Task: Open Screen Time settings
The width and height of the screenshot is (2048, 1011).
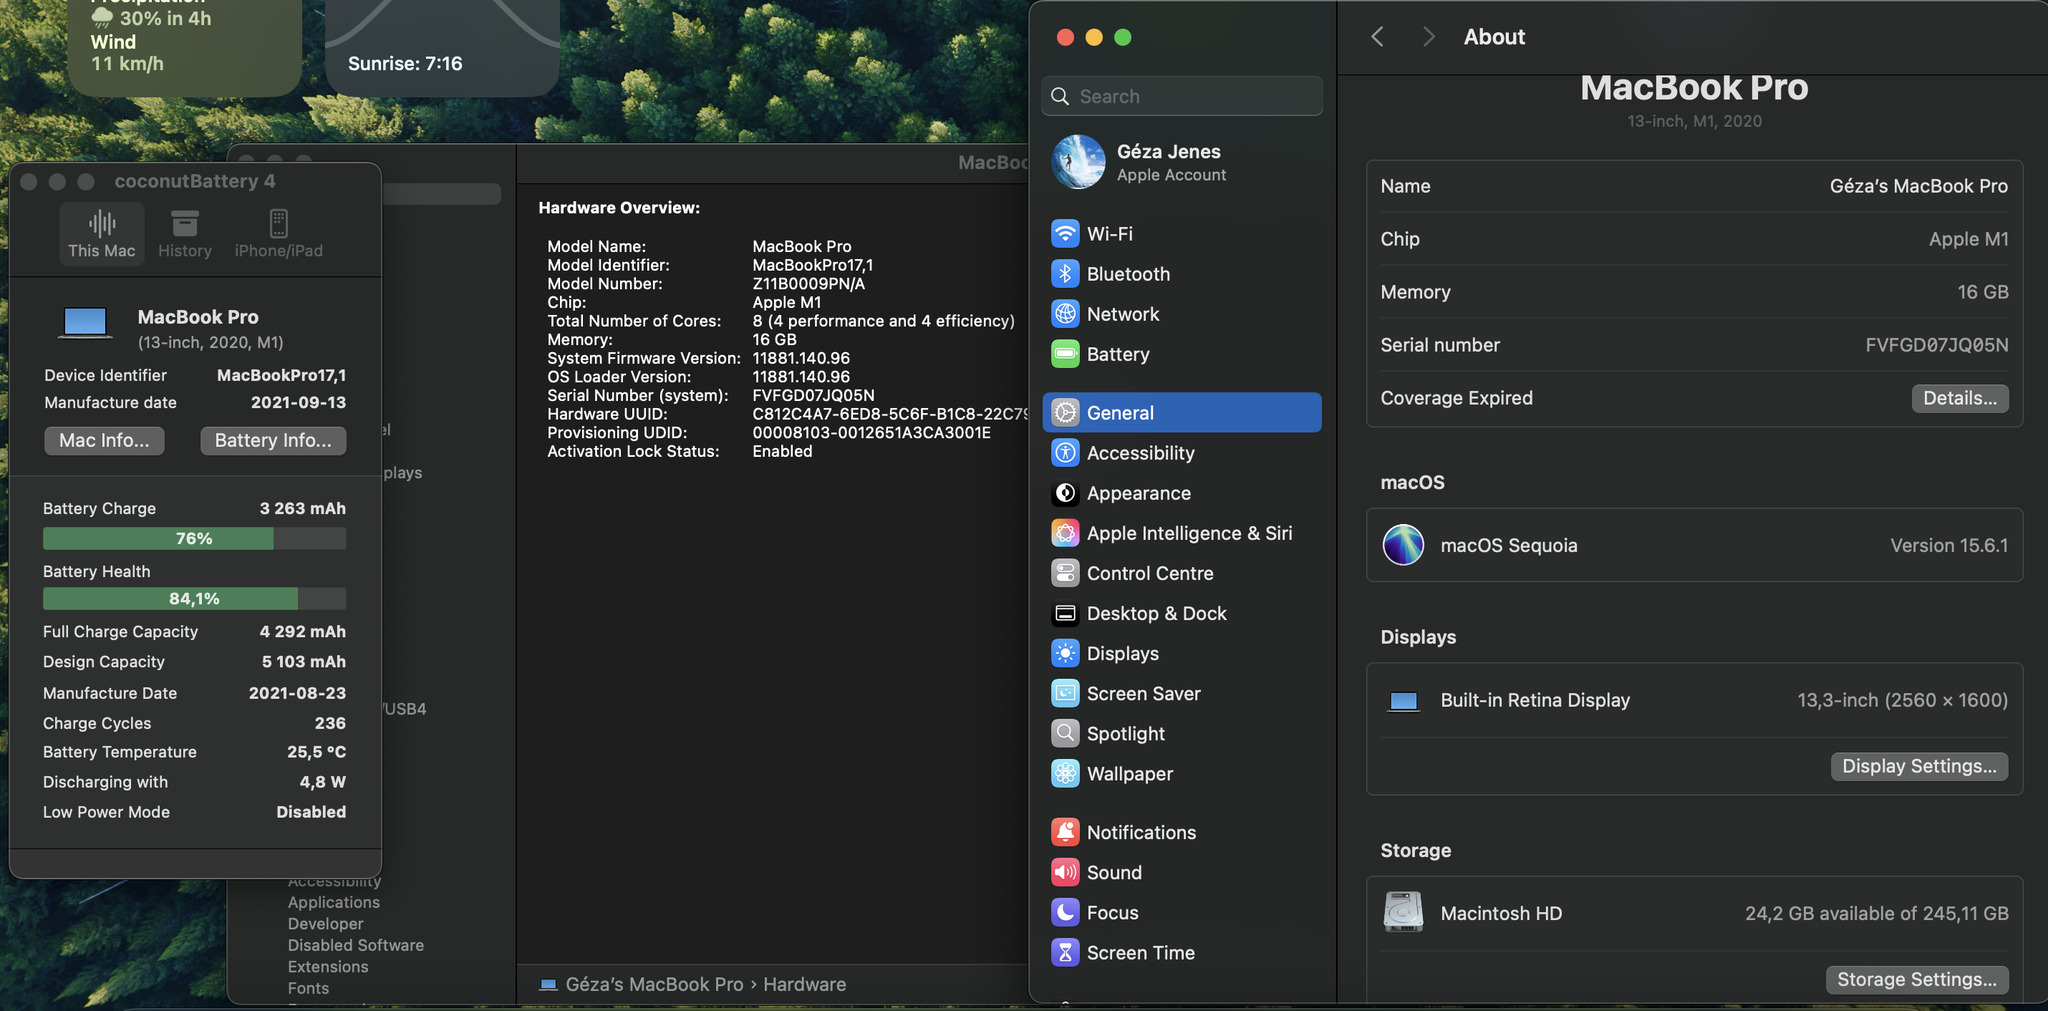Action: 1140,953
